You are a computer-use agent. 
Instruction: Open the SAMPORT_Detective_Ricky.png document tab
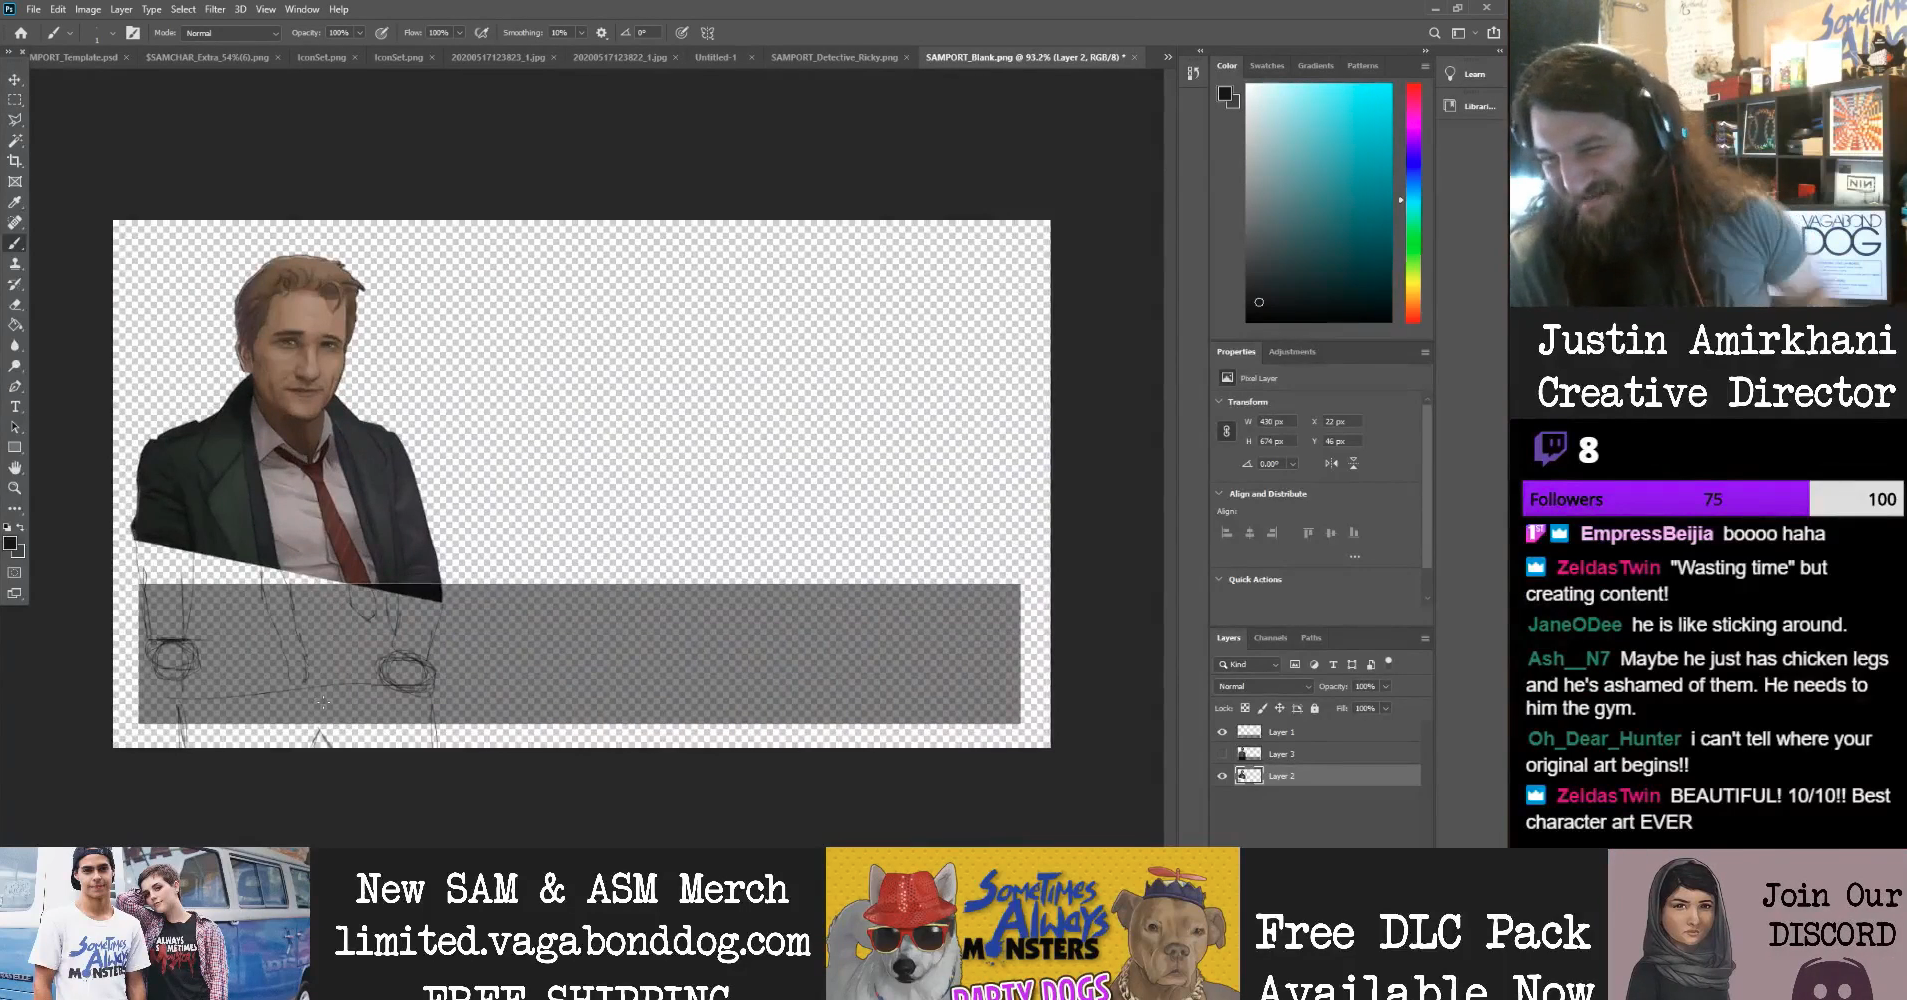pyautogui.click(x=834, y=57)
